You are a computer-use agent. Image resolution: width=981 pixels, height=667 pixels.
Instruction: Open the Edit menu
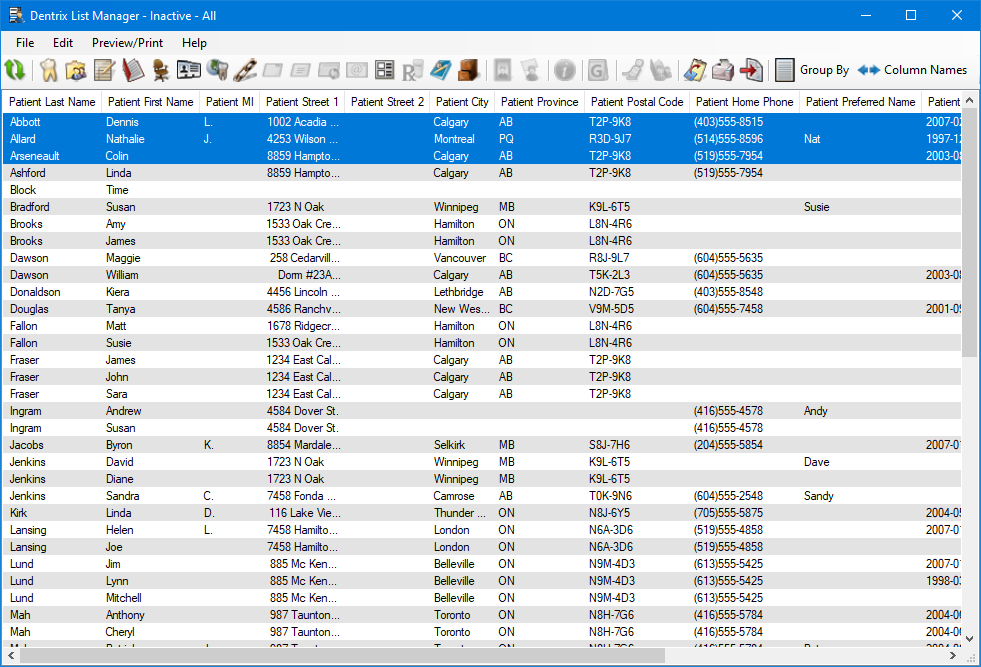pos(63,43)
